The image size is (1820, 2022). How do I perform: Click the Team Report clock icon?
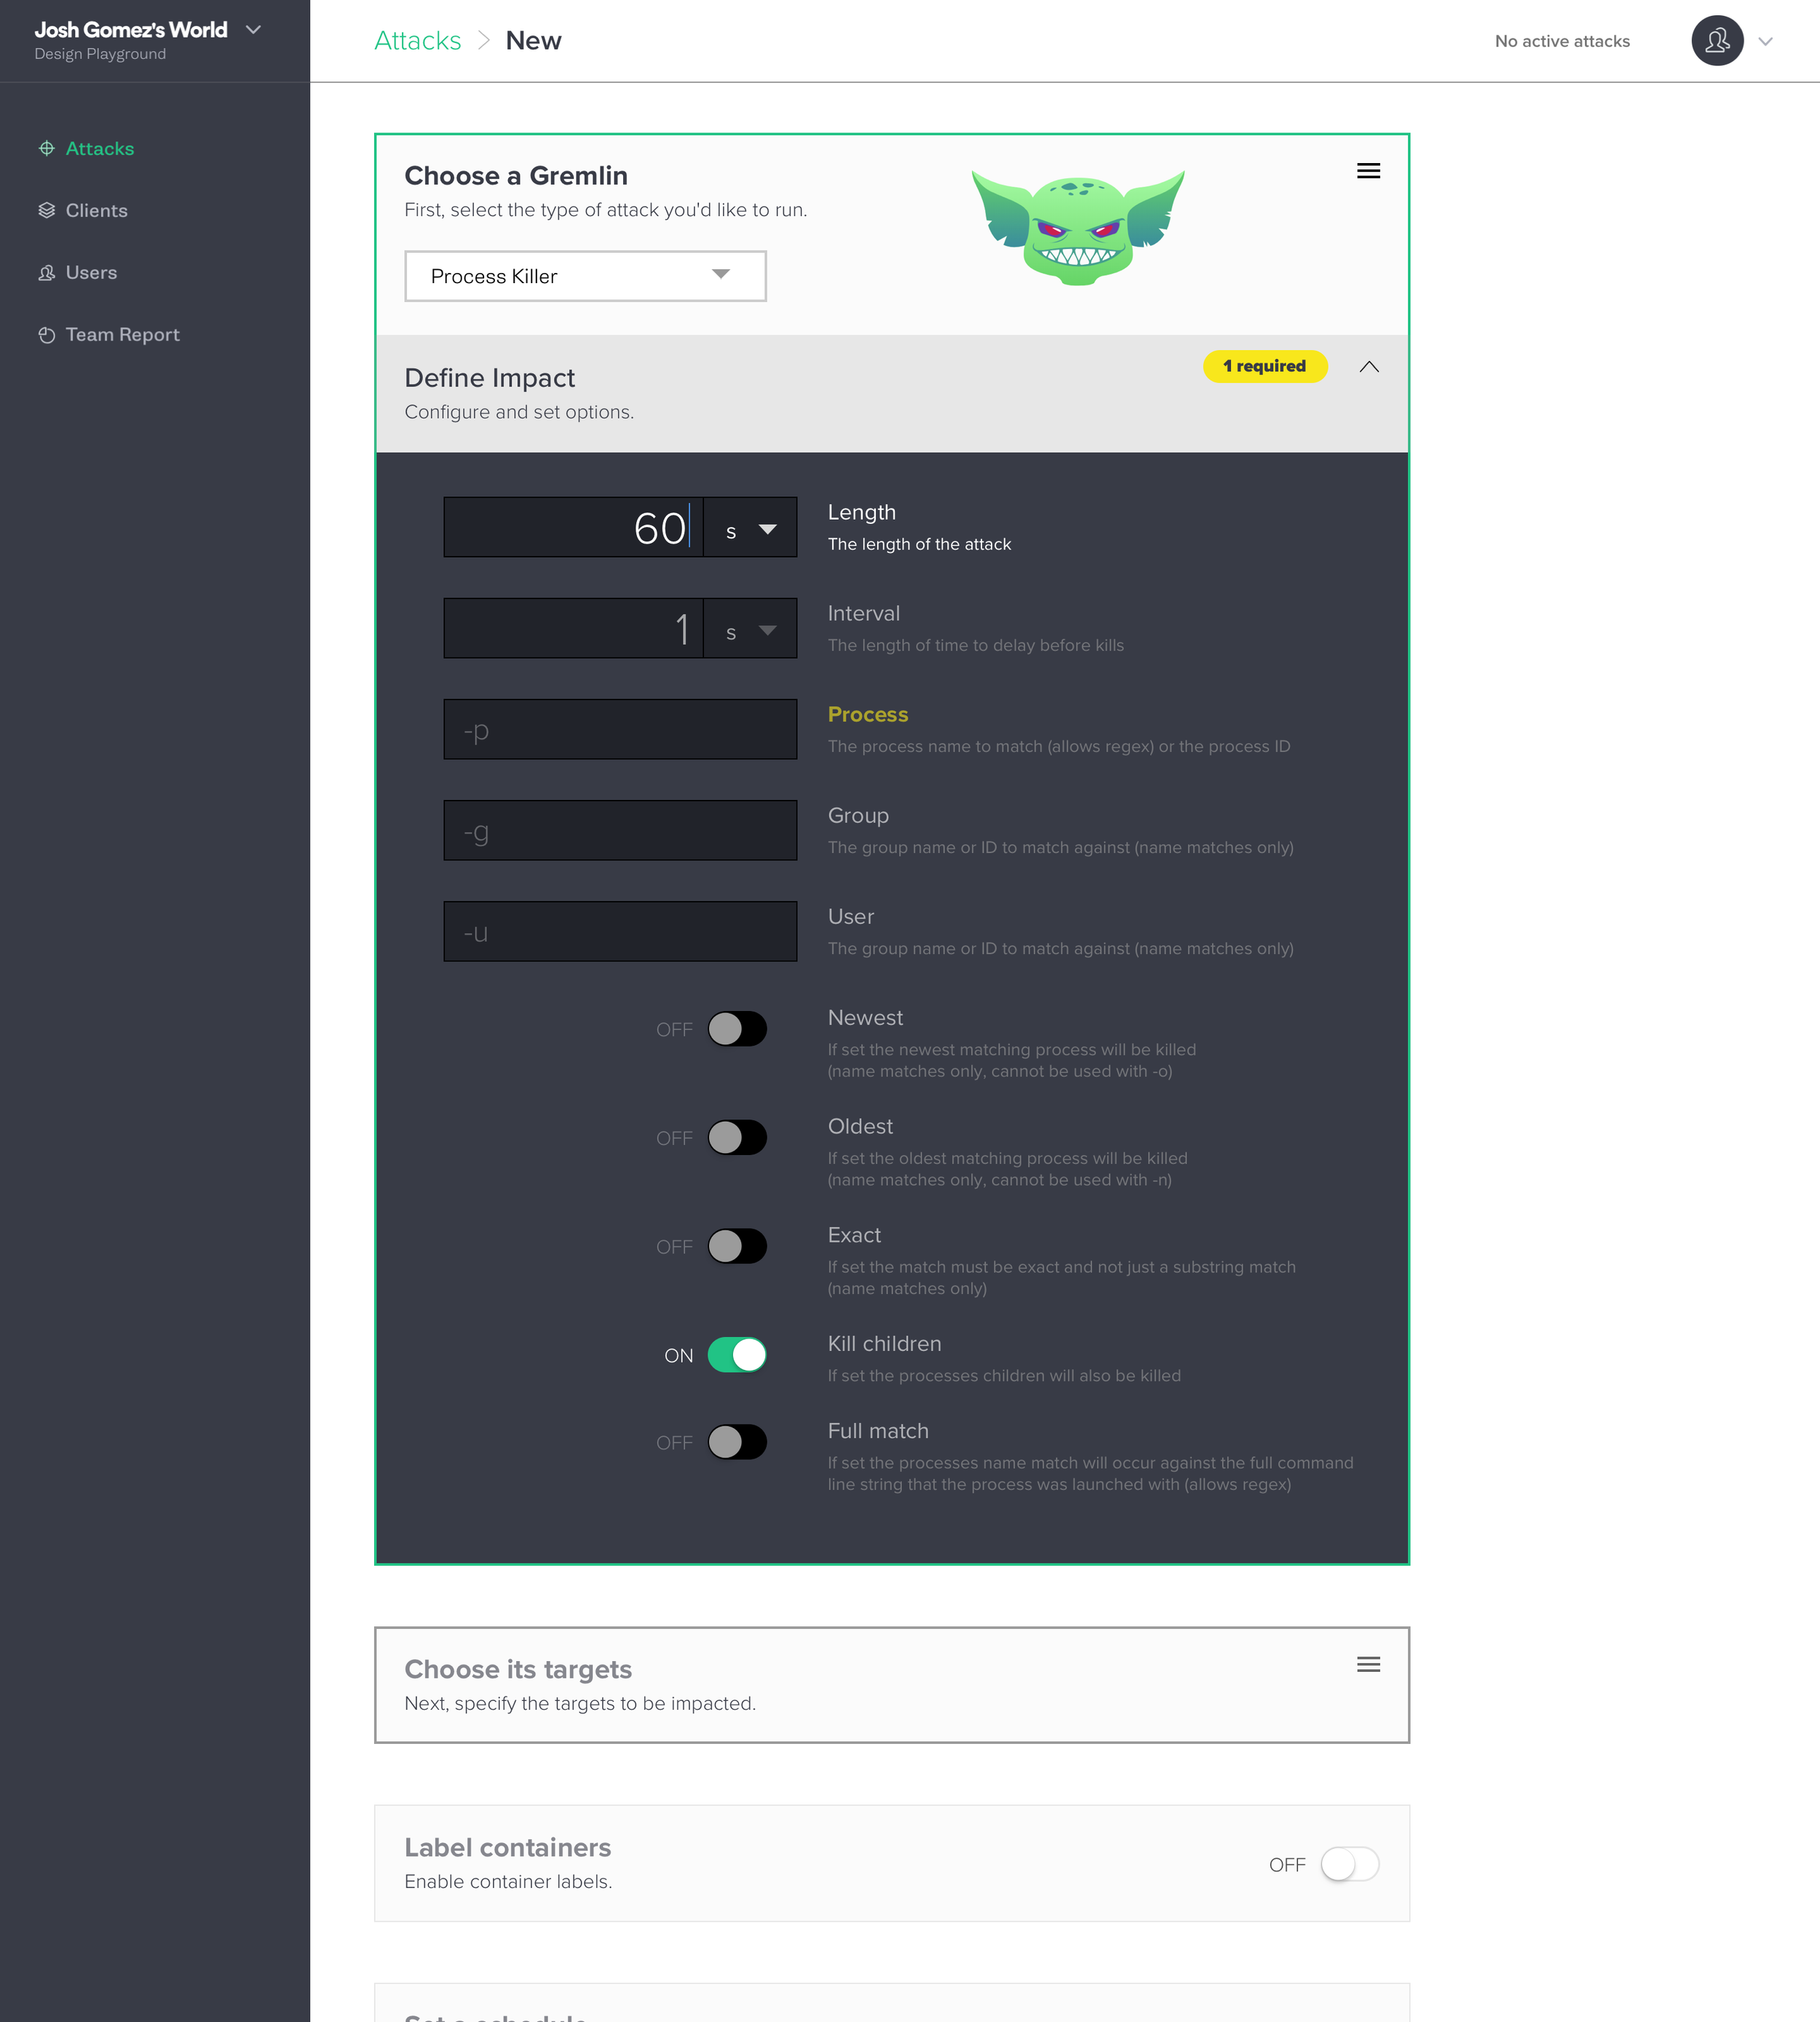(46, 335)
